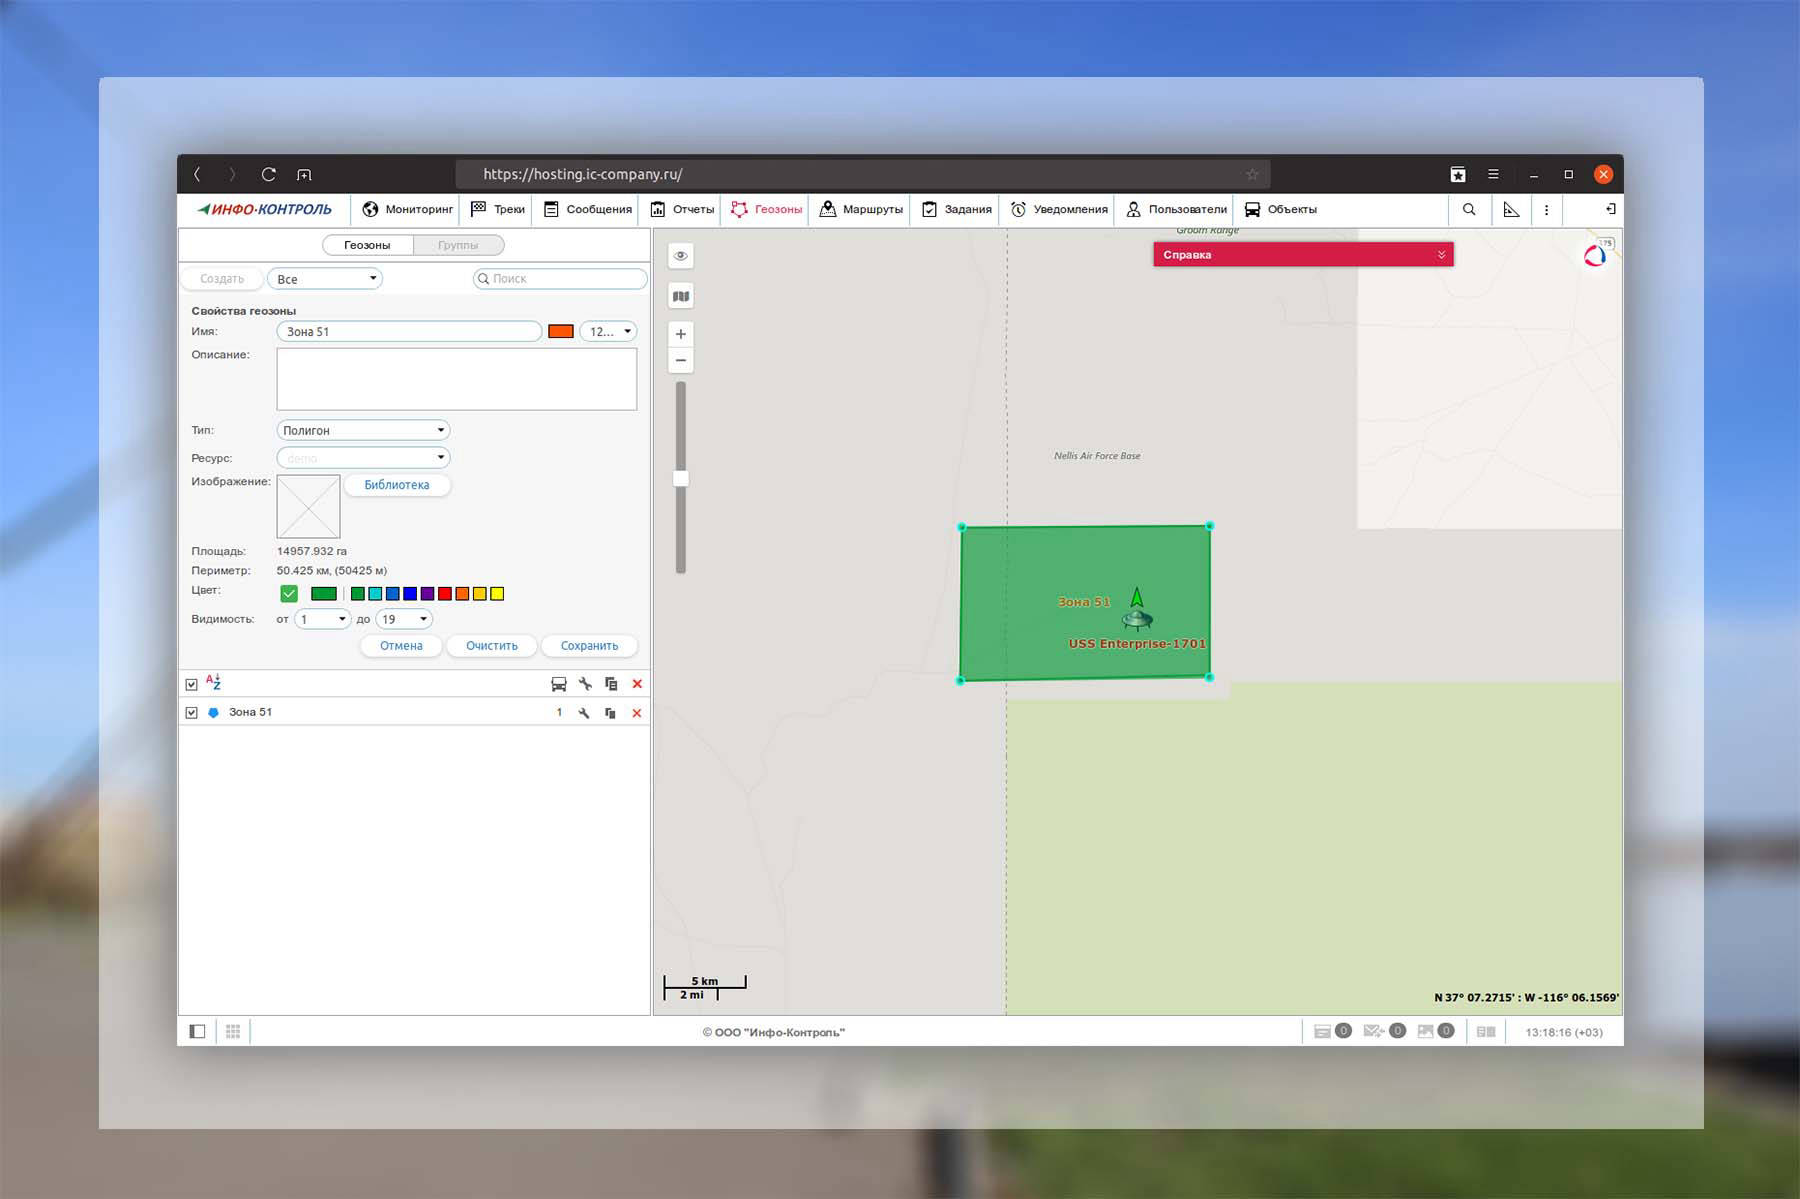The height and width of the screenshot is (1199, 1800).
Task: Open the Мониторинг menu item
Action: pyautogui.click(x=408, y=210)
